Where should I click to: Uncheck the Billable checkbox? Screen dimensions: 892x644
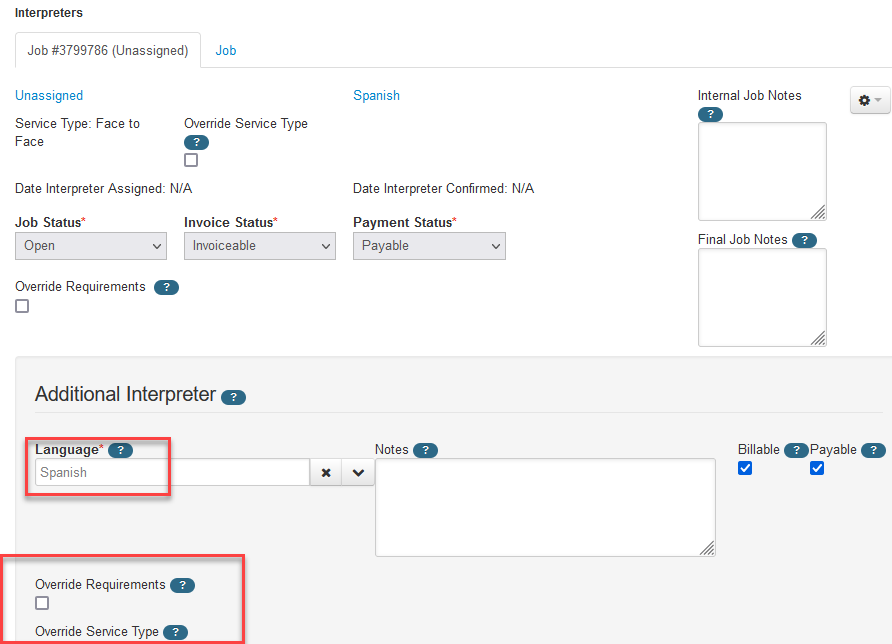pyautogui.click(x=744, y=468)
